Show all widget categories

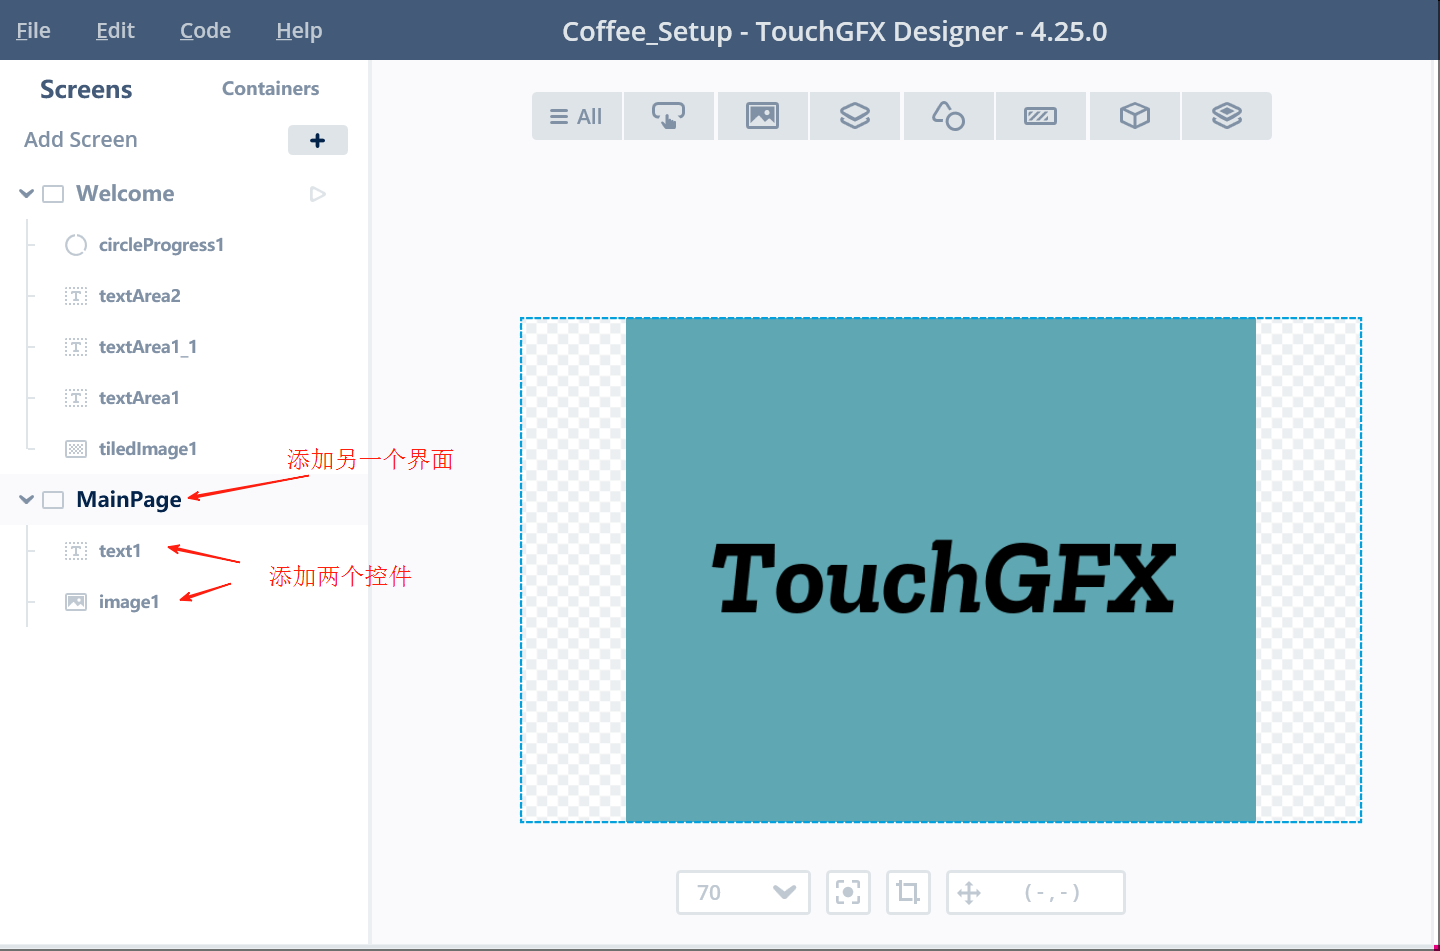point(577,116)
